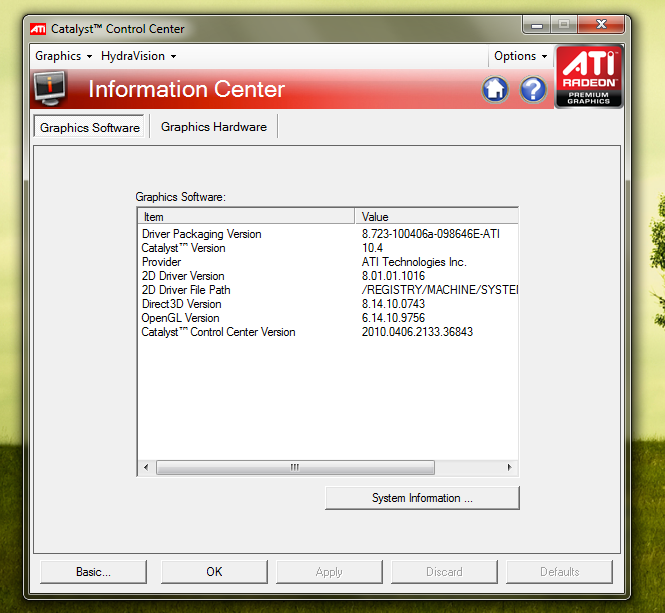Click the System Information button

[x=422, y=498]
